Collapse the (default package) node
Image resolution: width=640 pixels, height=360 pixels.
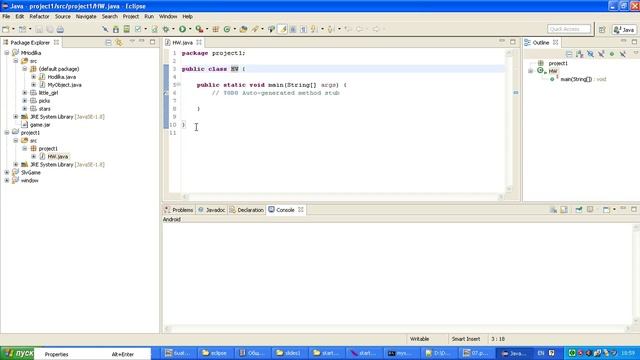(x=25, y=69)
